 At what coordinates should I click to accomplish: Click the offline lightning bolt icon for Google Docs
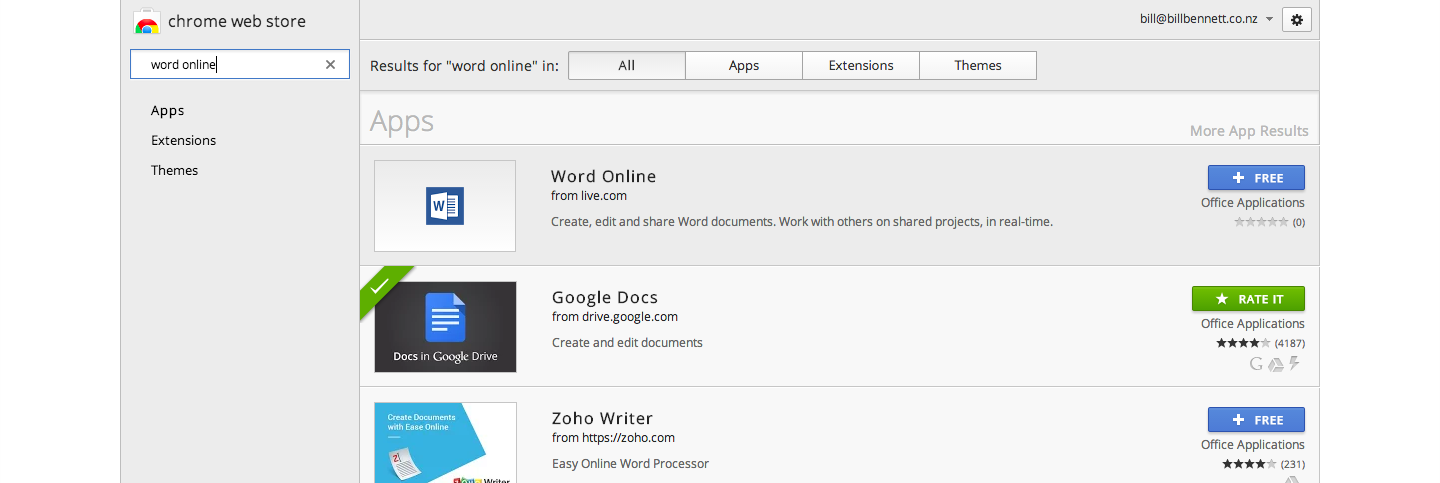(x=1294, y=364)
